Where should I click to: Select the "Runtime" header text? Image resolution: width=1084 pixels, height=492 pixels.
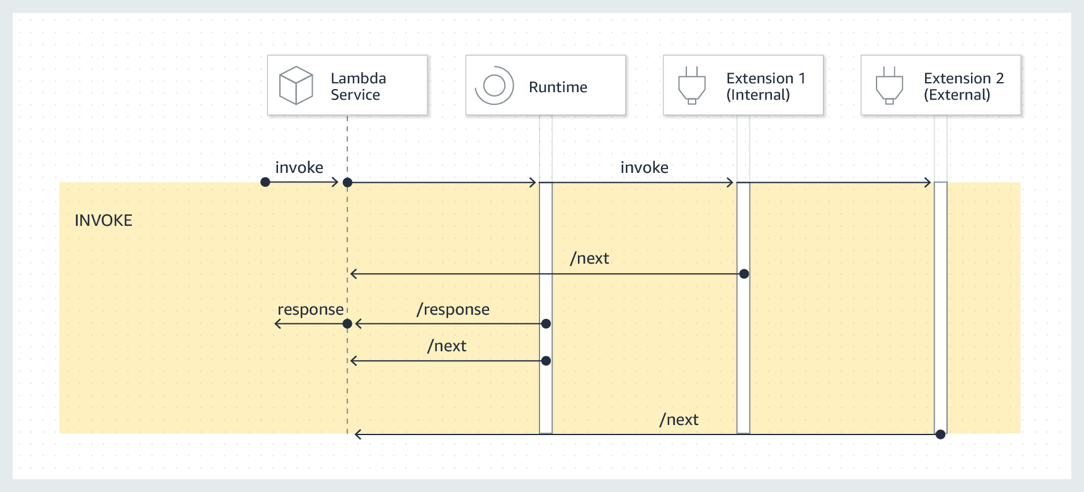pos(558,87)
